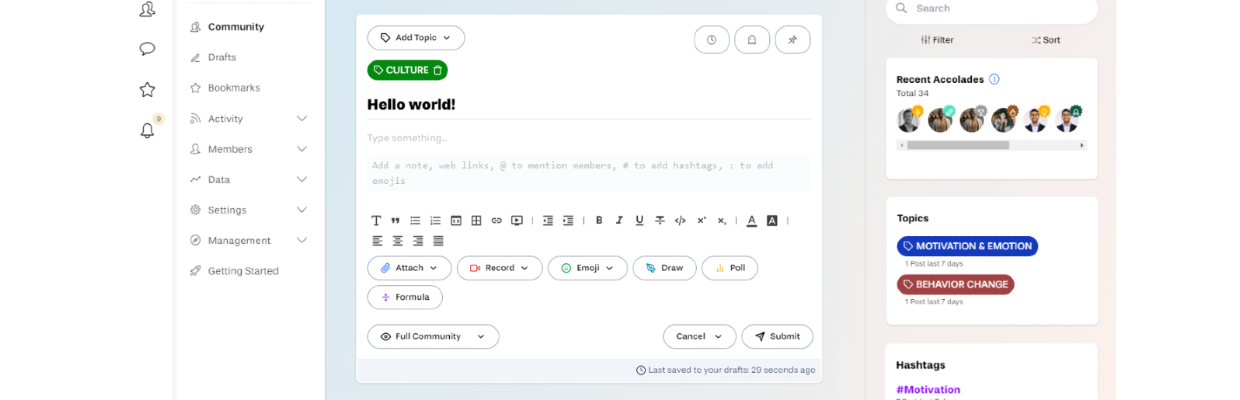Submit the post
Screen dimensions: 1240x400
pyautogui.click(x=777, y=337)
